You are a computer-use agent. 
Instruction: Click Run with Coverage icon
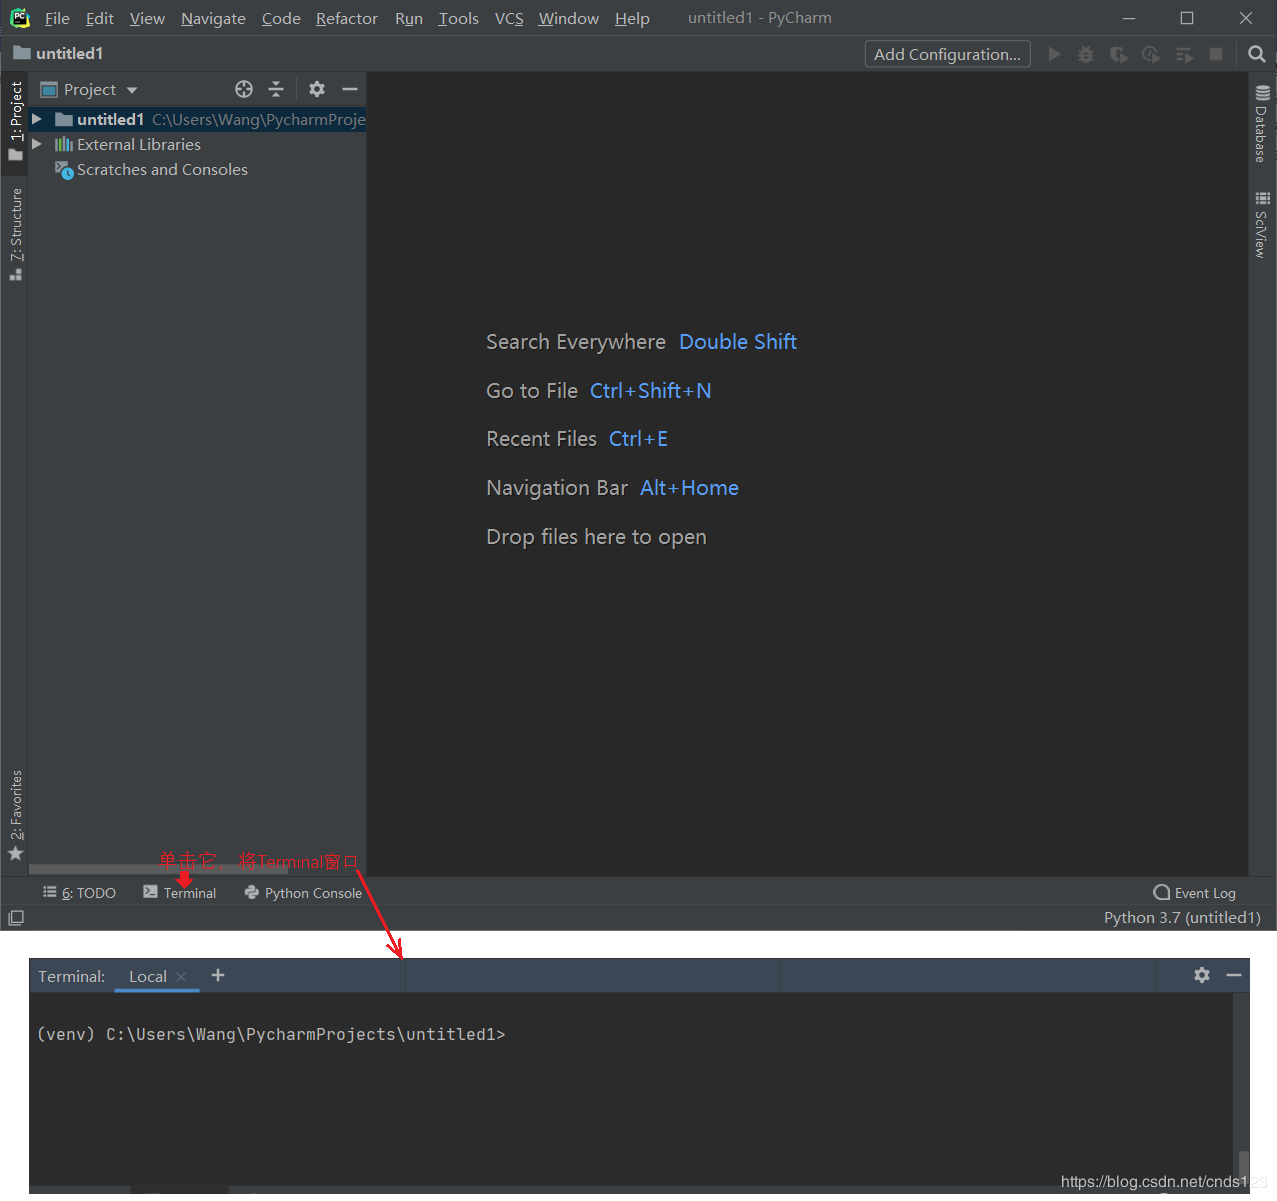point(1119,54)
